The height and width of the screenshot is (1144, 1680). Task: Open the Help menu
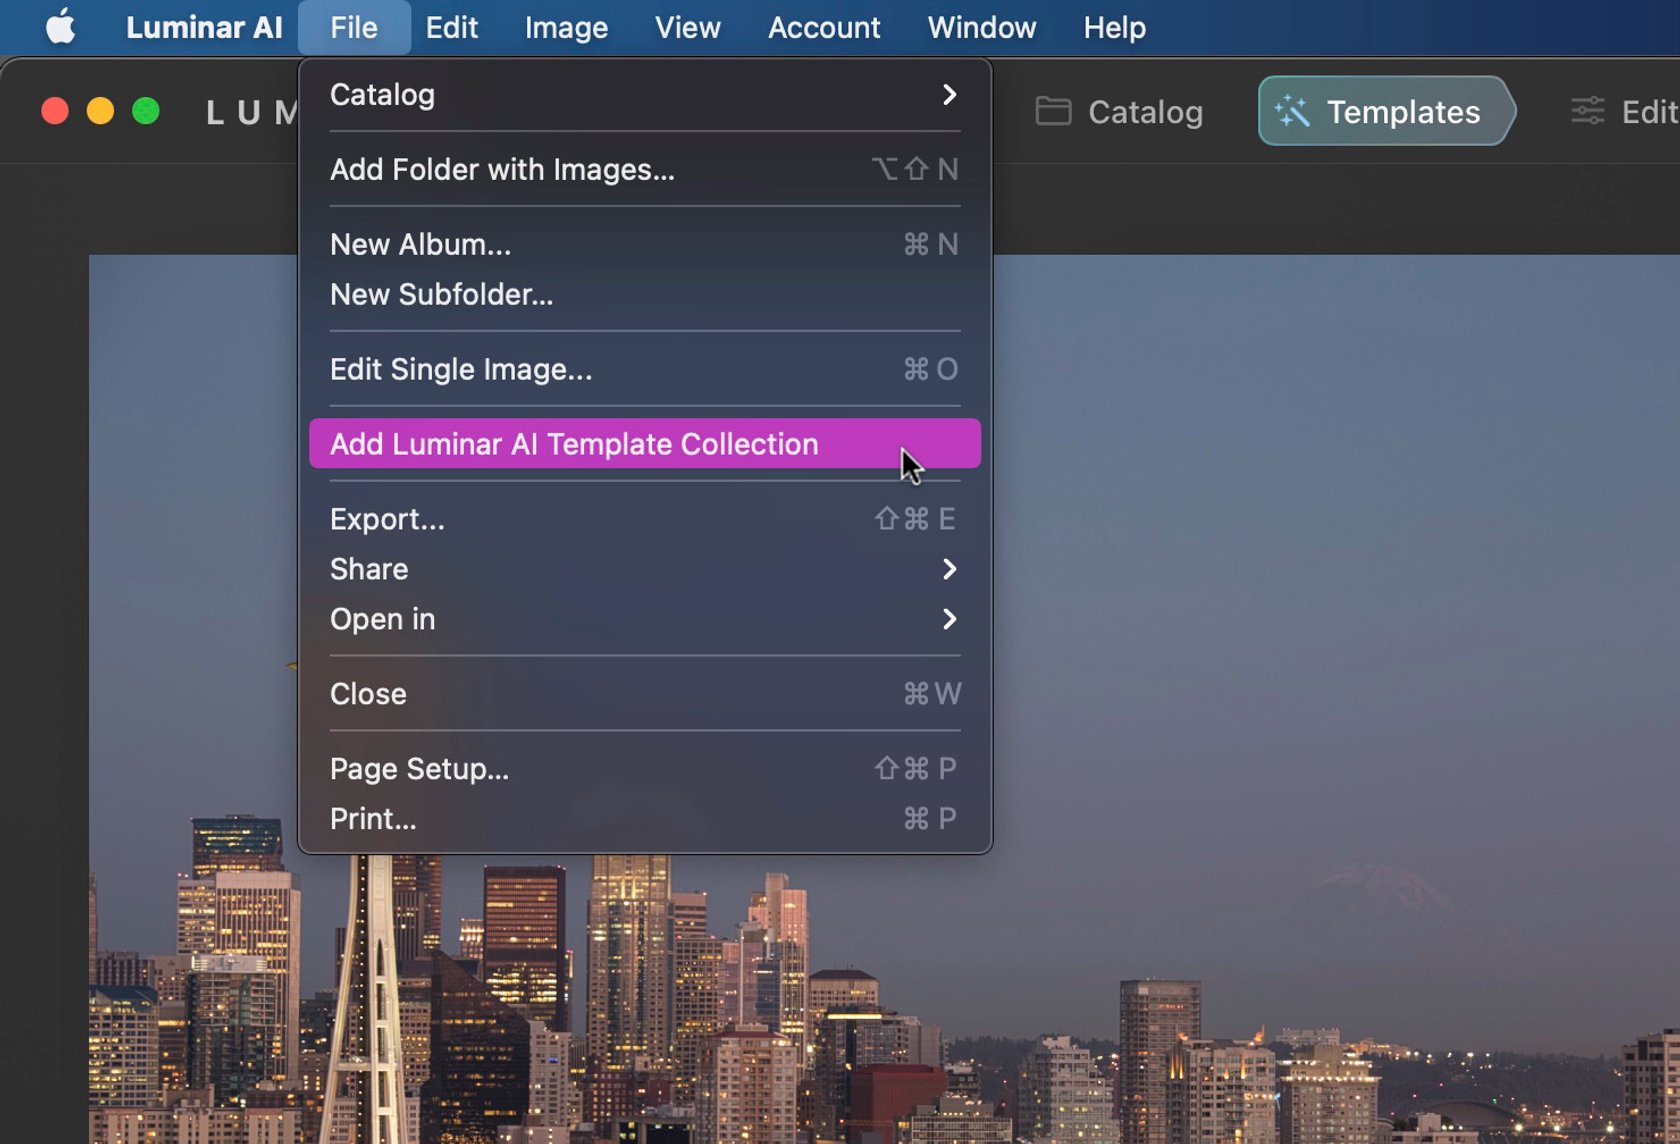[1113, 27]
